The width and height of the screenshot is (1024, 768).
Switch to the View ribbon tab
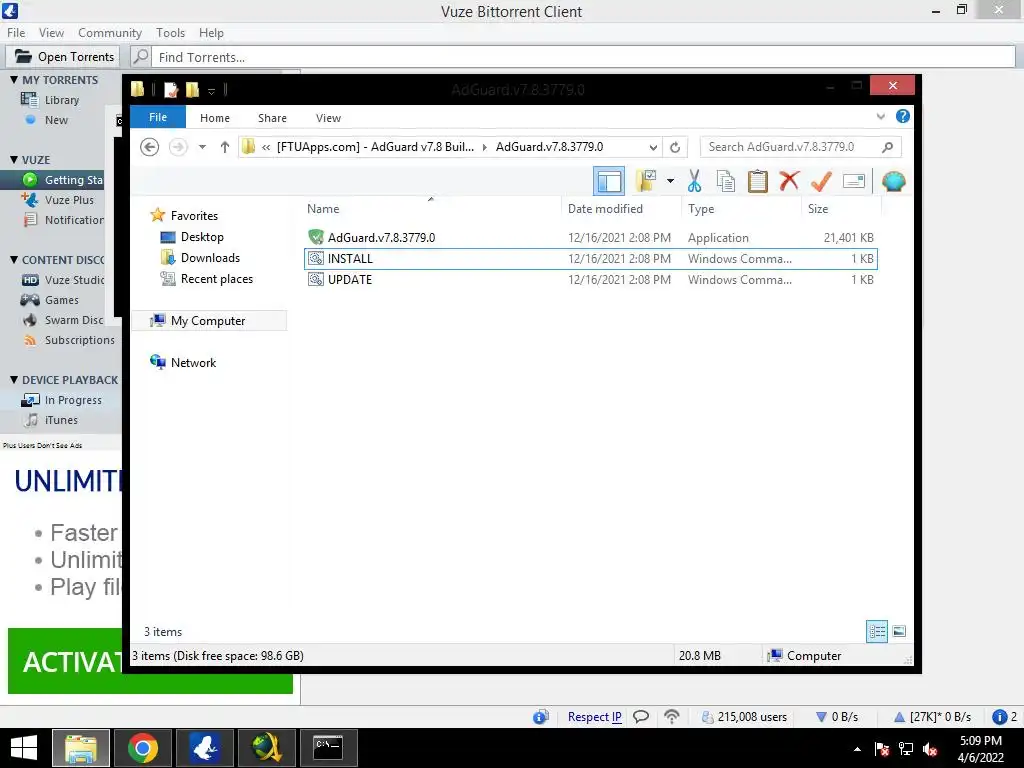pos(328,118)
